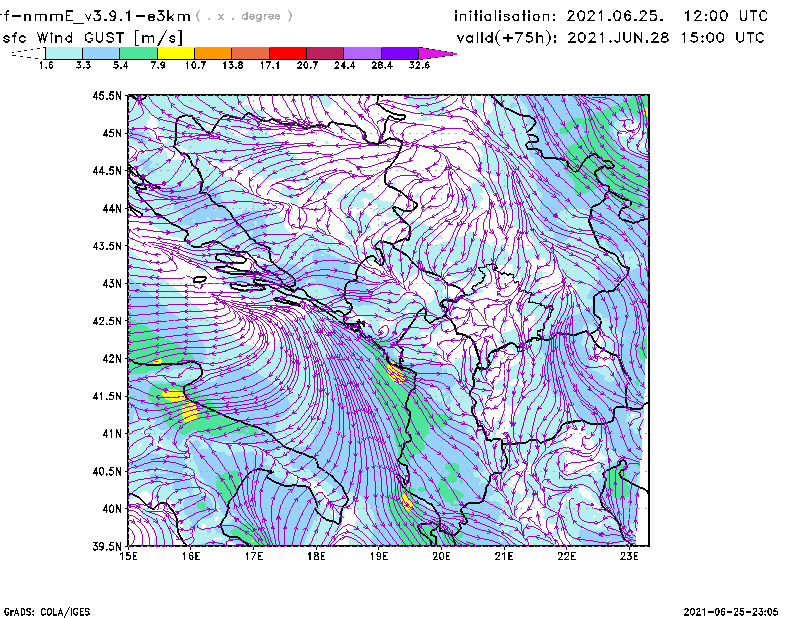Select the light purple legend swatch
800x618 pixels.
coord(363,53)
